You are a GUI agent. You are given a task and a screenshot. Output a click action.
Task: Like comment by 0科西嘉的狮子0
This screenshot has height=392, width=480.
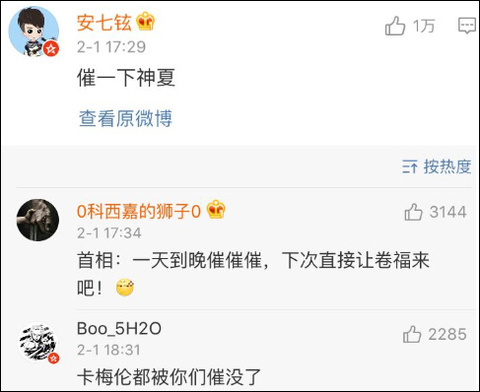pos(413,212)
